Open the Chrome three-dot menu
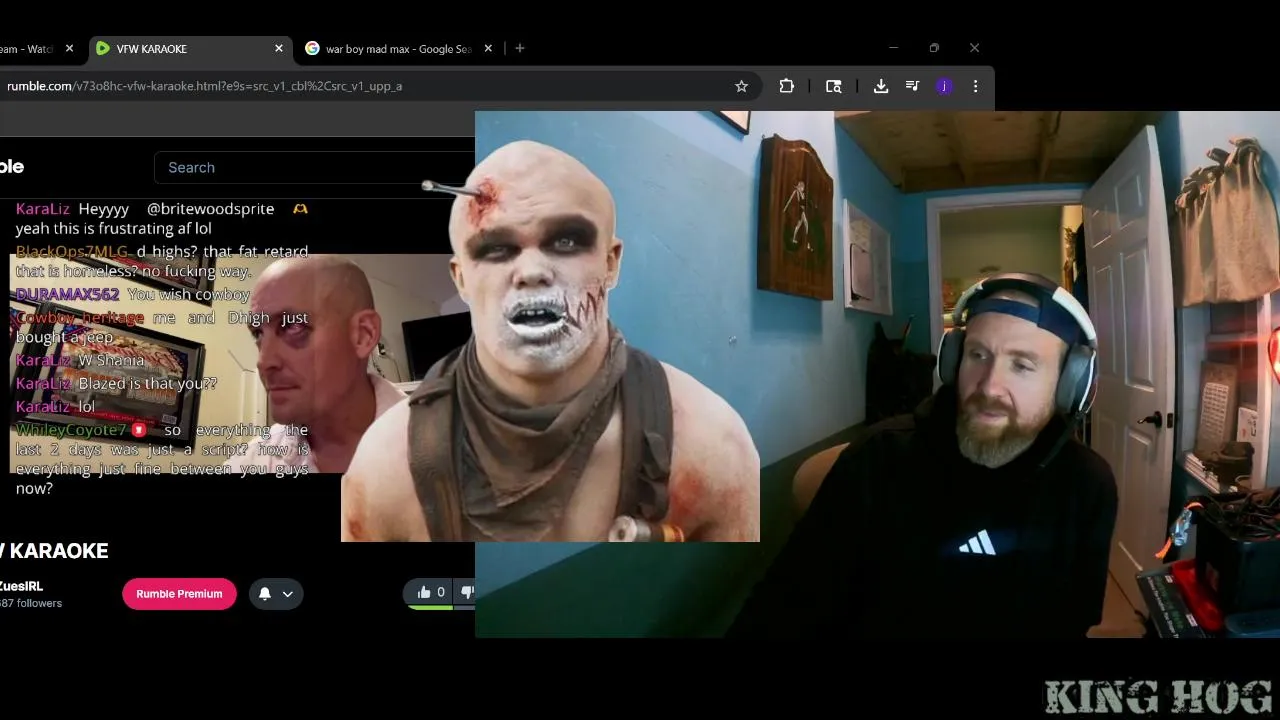 (975, 86)
